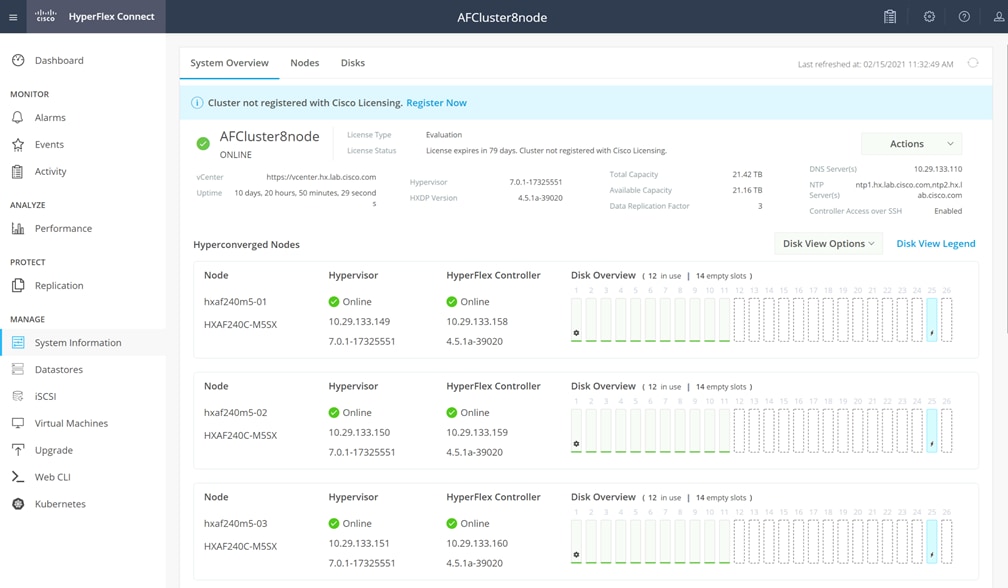Click housekeeping disk slot 1 of hxaf240m5-01
Image resolution: width=1008 pixels, height=588 pixels.
click(x=576, y=319)
